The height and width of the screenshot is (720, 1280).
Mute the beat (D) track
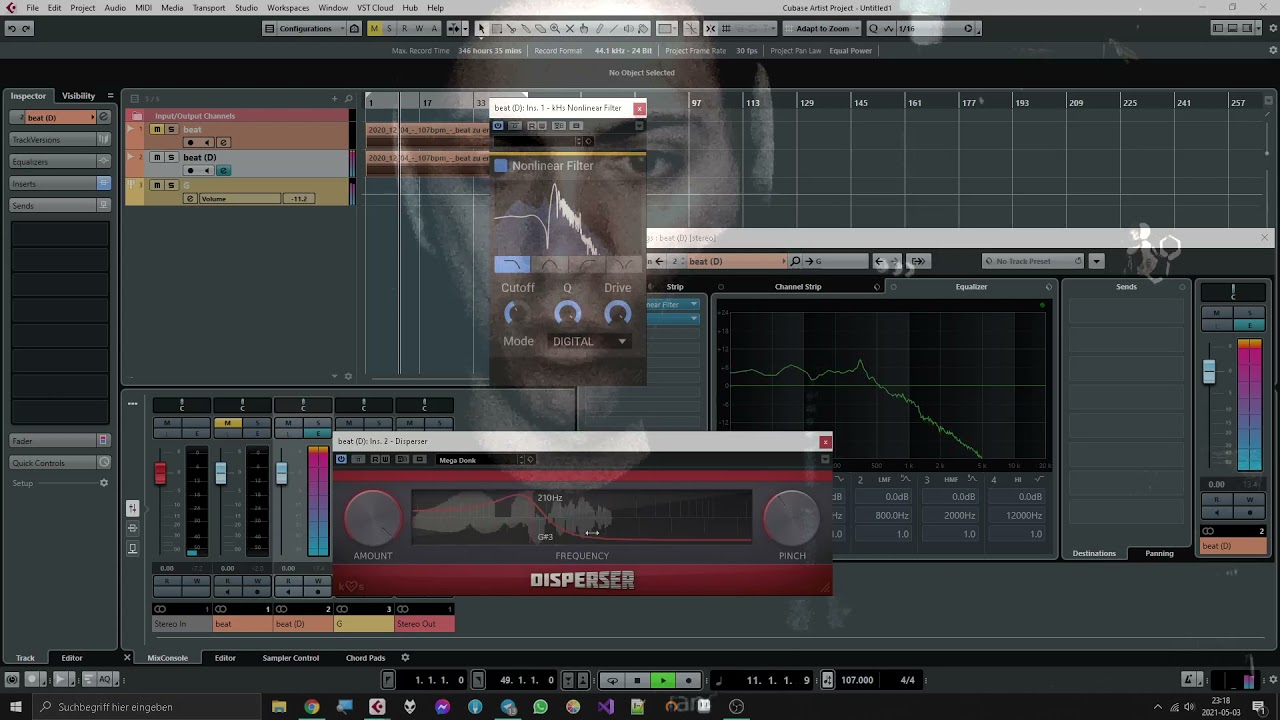[x=157, y=157]
